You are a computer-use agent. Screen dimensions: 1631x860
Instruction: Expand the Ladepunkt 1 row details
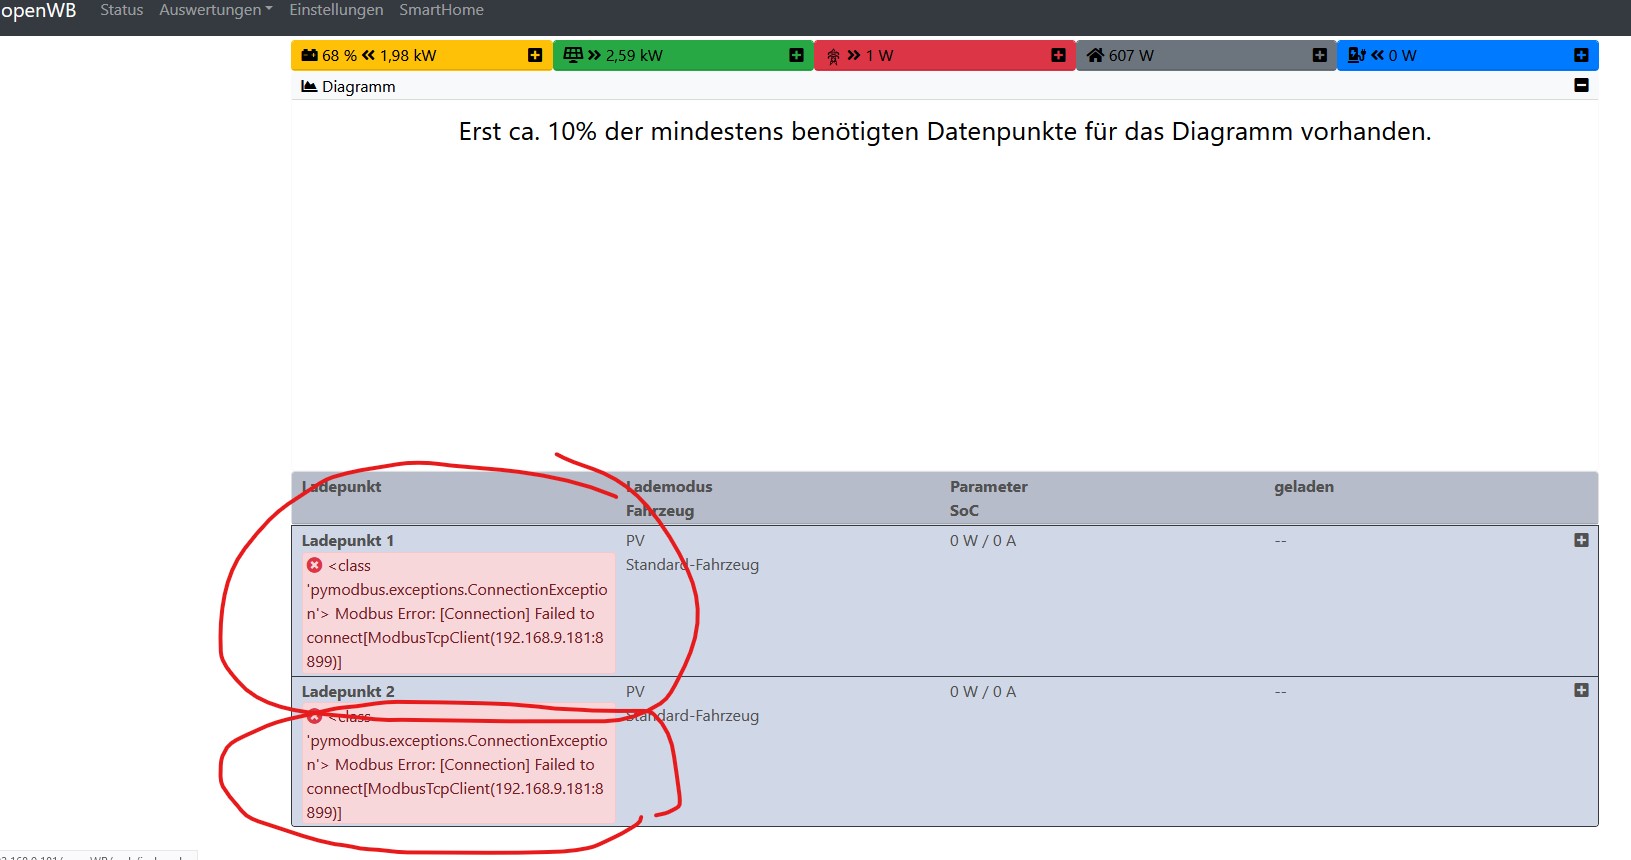pos(1581,540)
